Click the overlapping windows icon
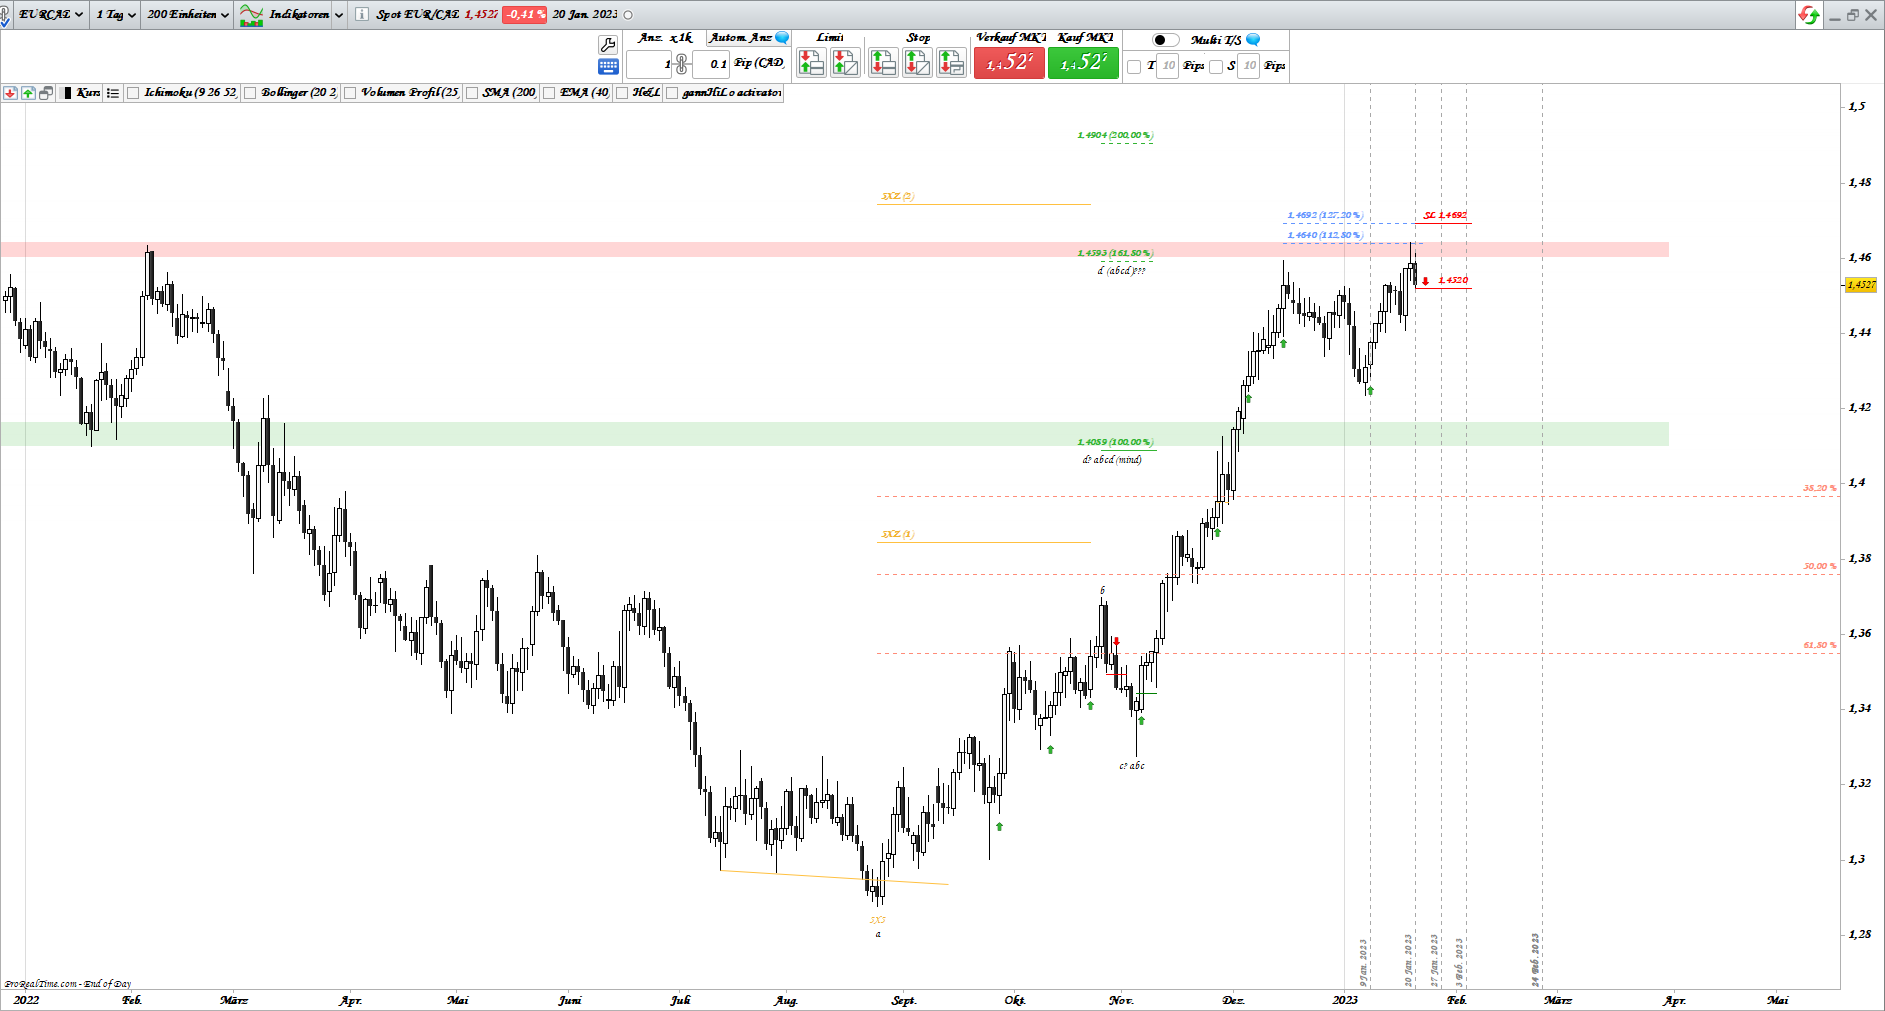 [x=46, y=93]
